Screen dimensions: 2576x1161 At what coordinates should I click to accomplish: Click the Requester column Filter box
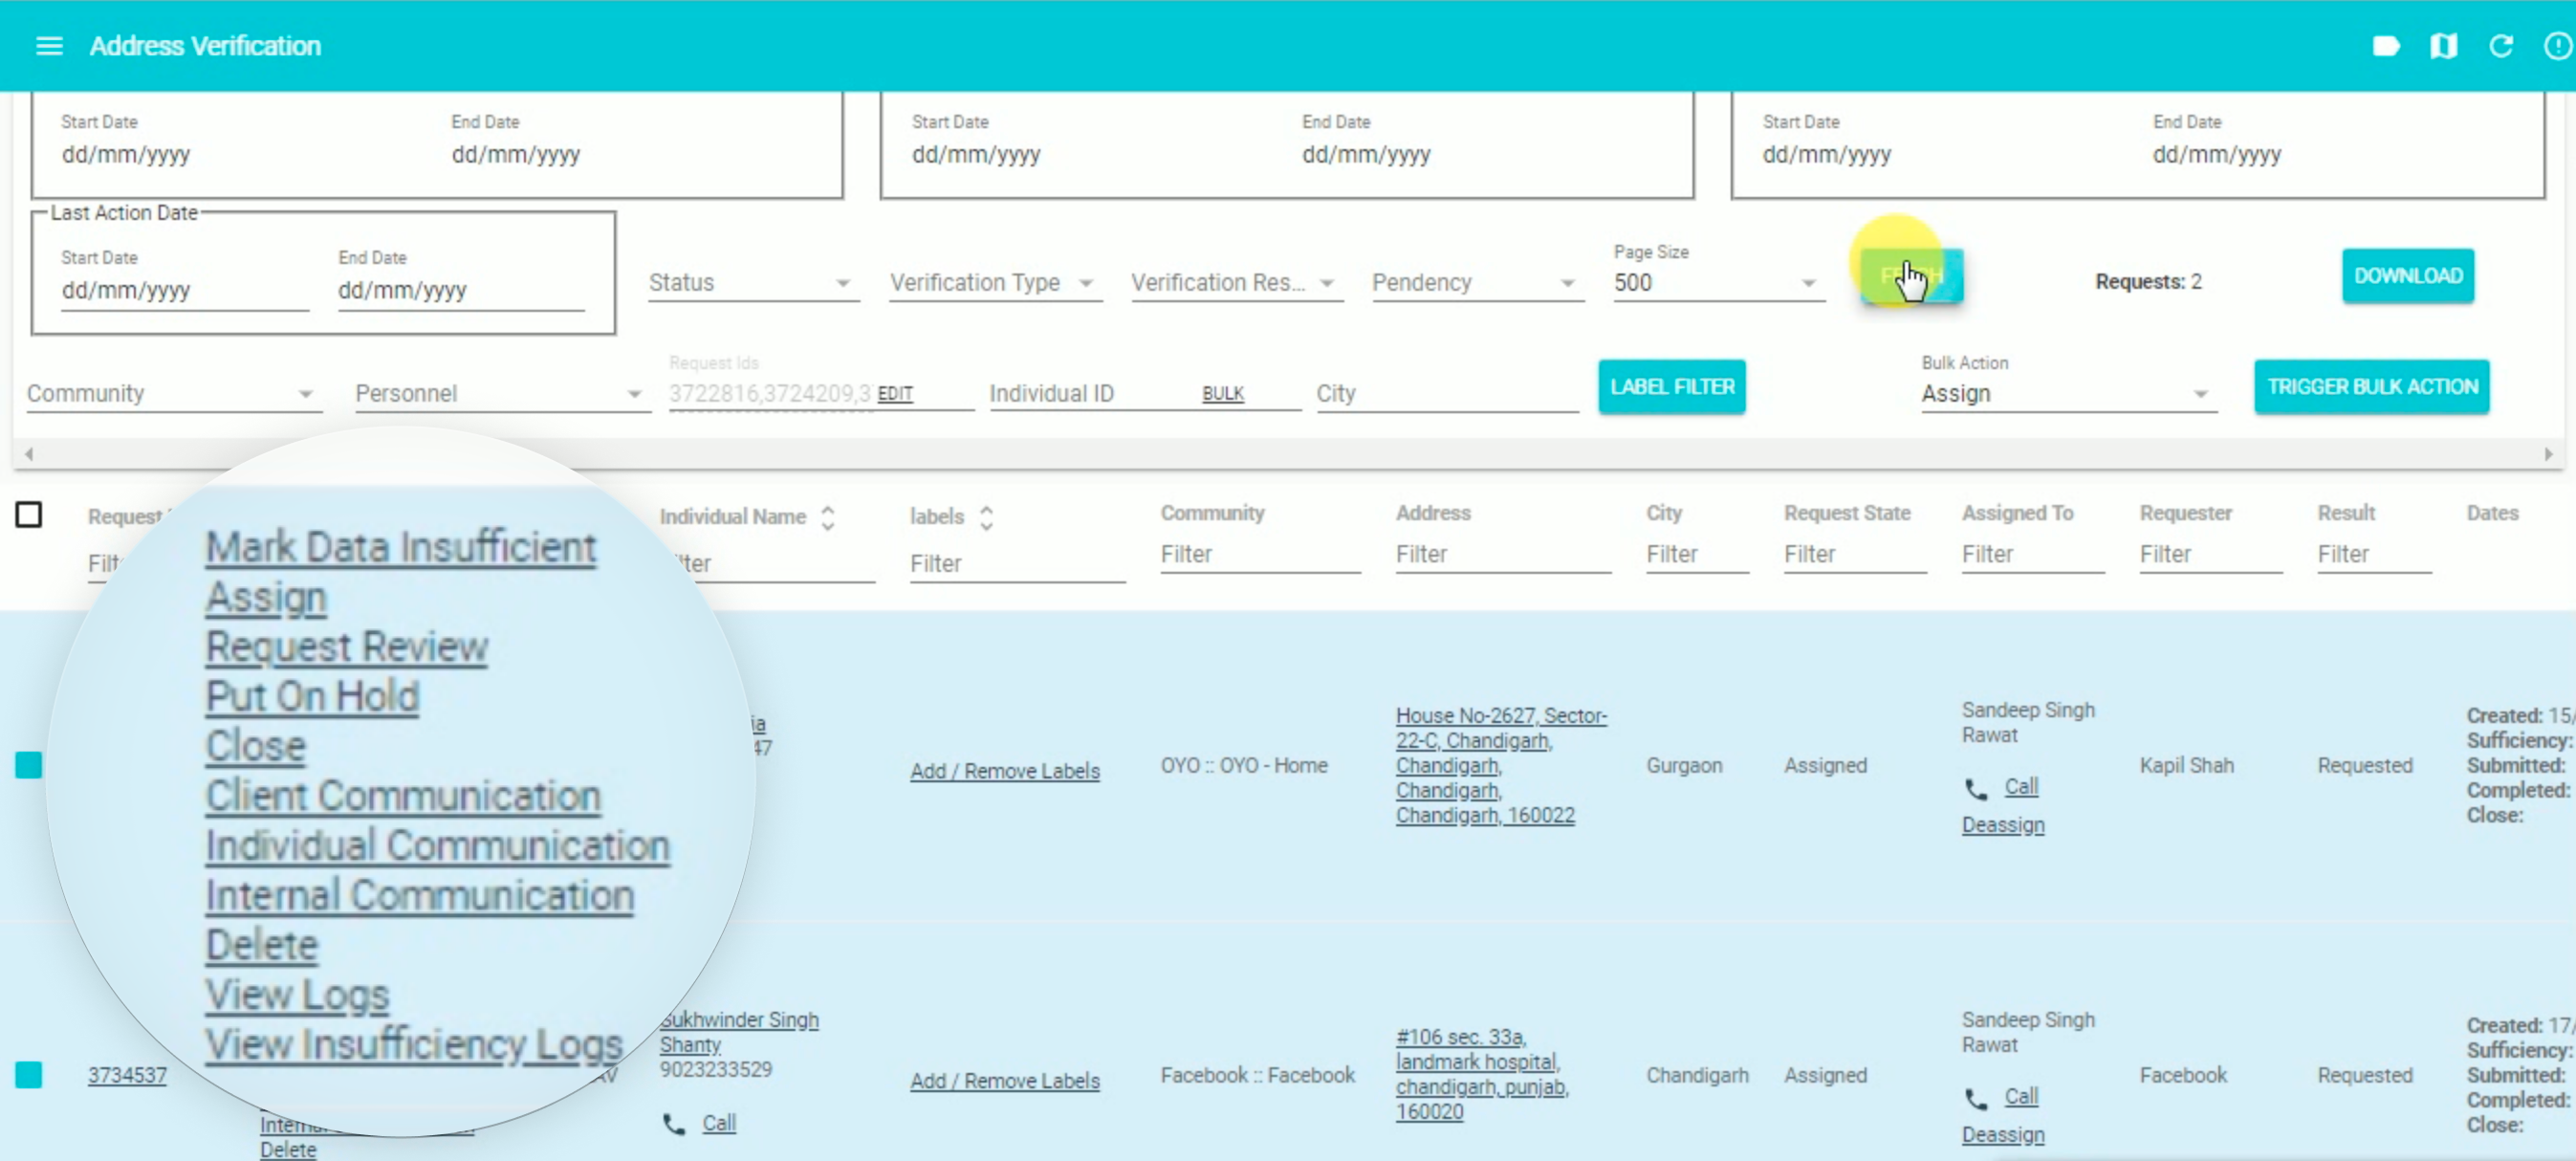pyautogui.click(x=2210, y=555)
